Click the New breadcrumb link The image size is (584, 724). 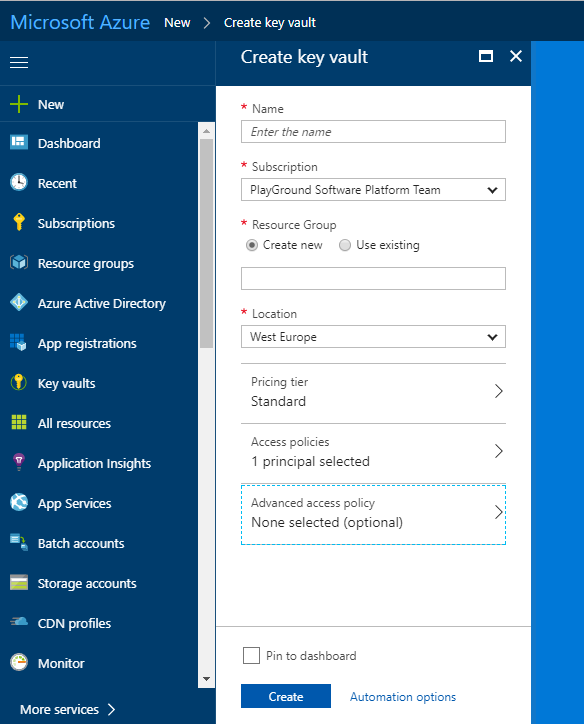(x=177, y=23)
